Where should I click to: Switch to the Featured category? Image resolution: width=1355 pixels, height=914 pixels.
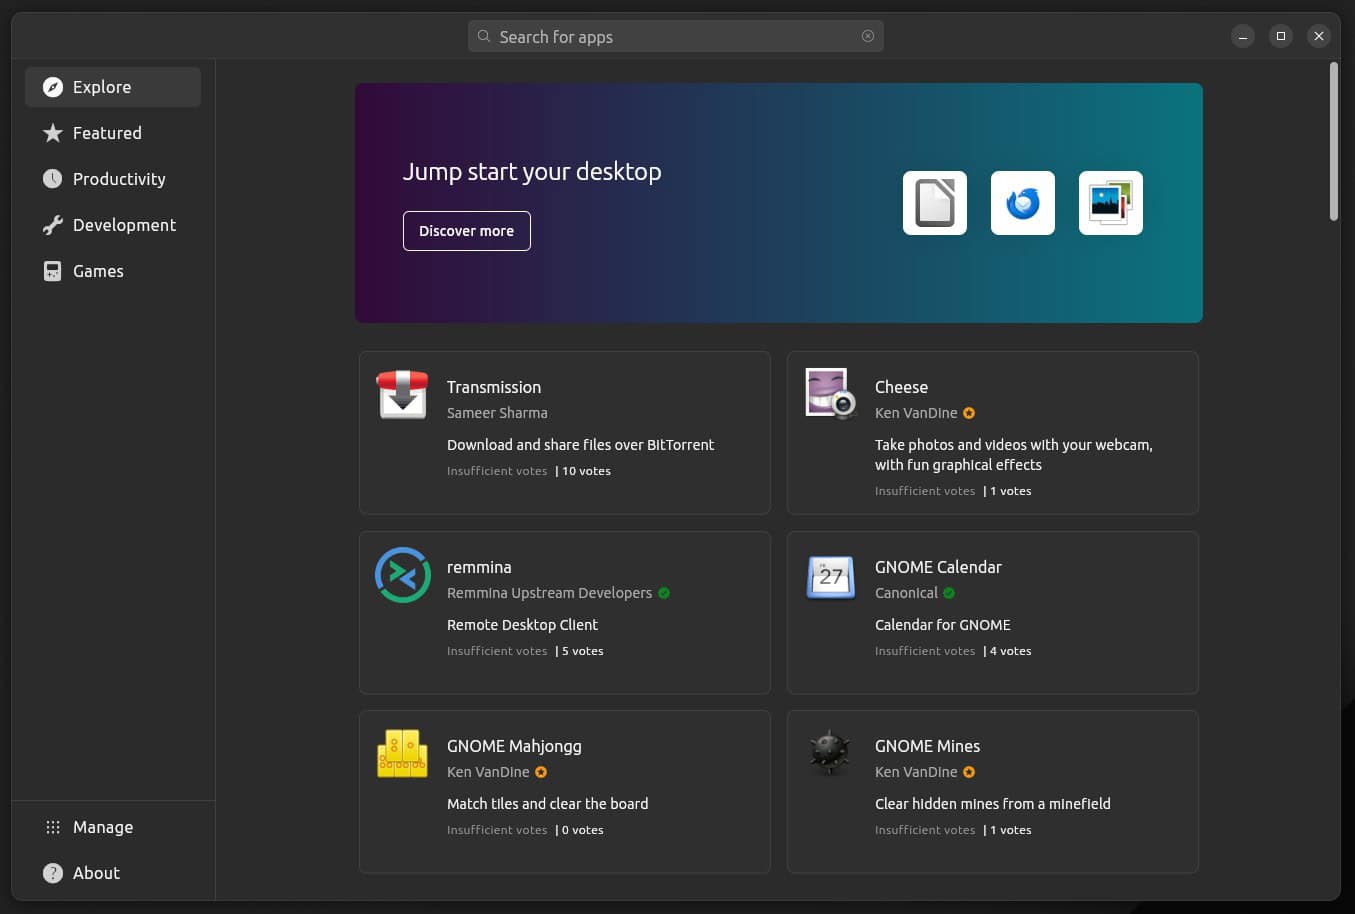(107, 133)
